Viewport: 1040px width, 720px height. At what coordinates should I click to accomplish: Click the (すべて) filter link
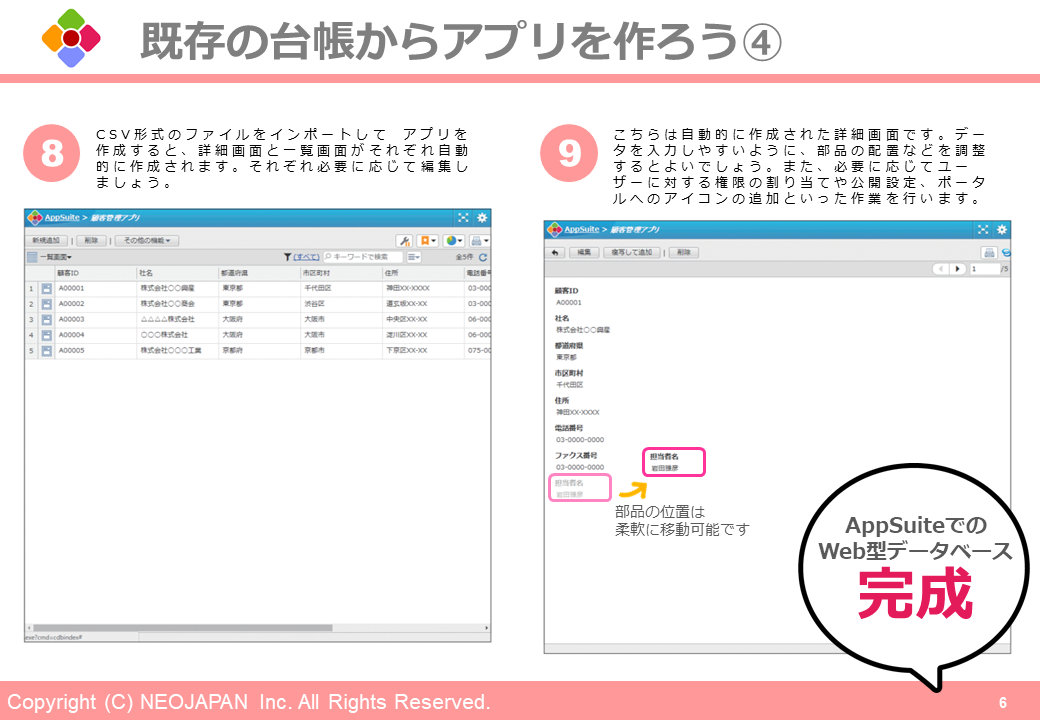[x=306, y=257]
